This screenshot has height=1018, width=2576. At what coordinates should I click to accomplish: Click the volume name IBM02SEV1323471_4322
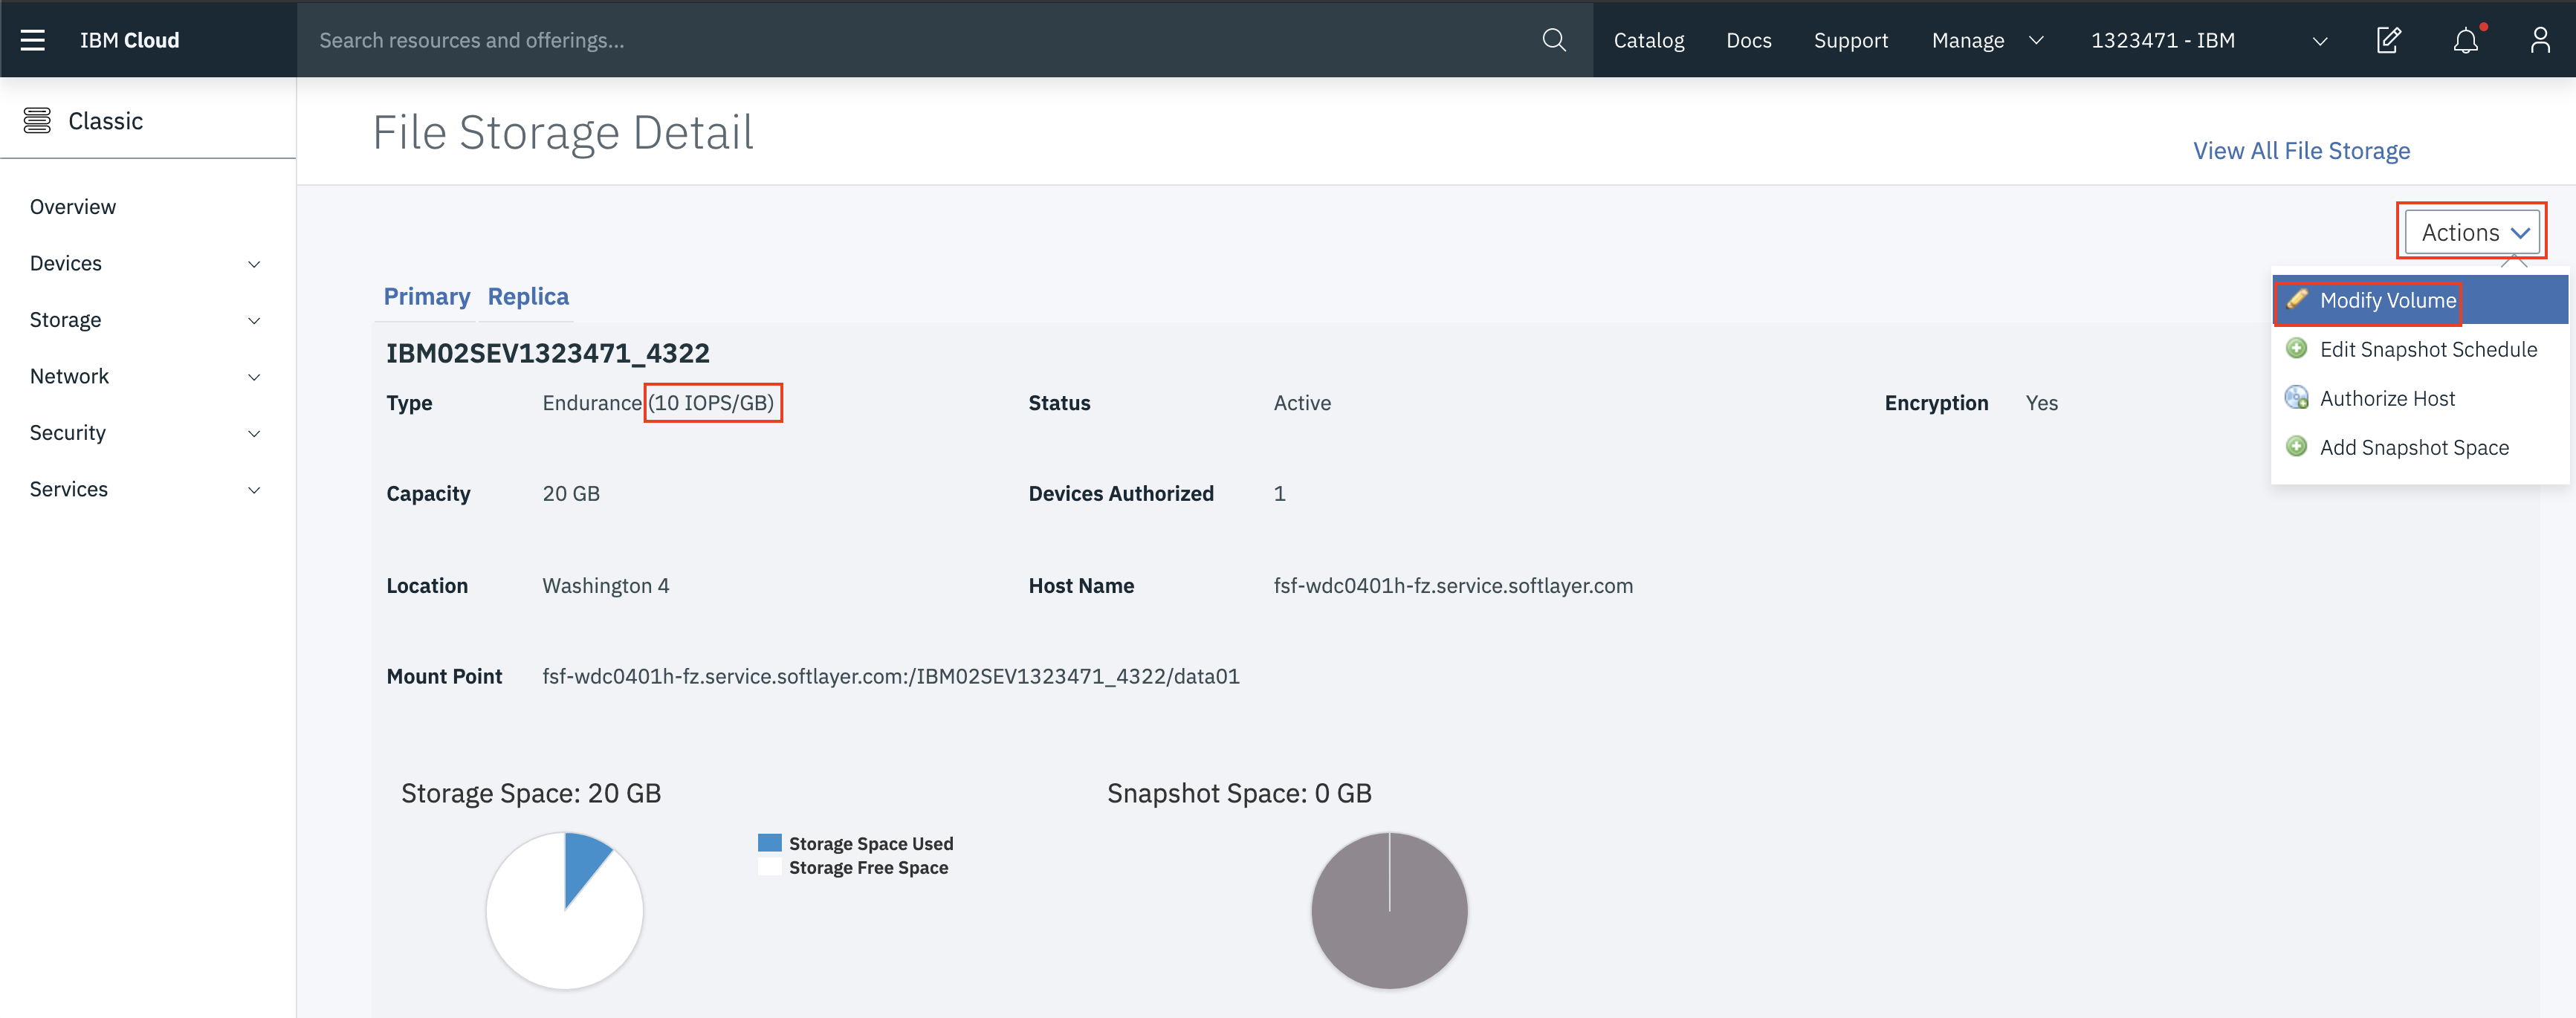tap(548, 353)
